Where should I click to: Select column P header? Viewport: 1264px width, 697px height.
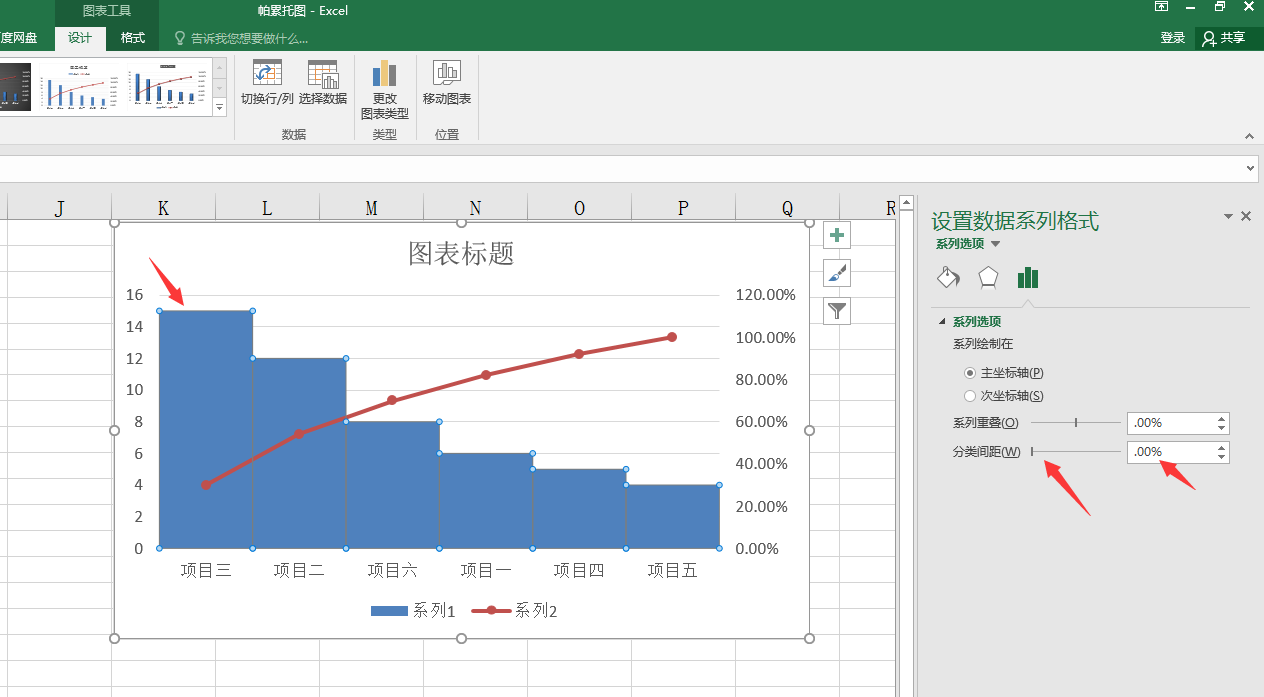683,207
